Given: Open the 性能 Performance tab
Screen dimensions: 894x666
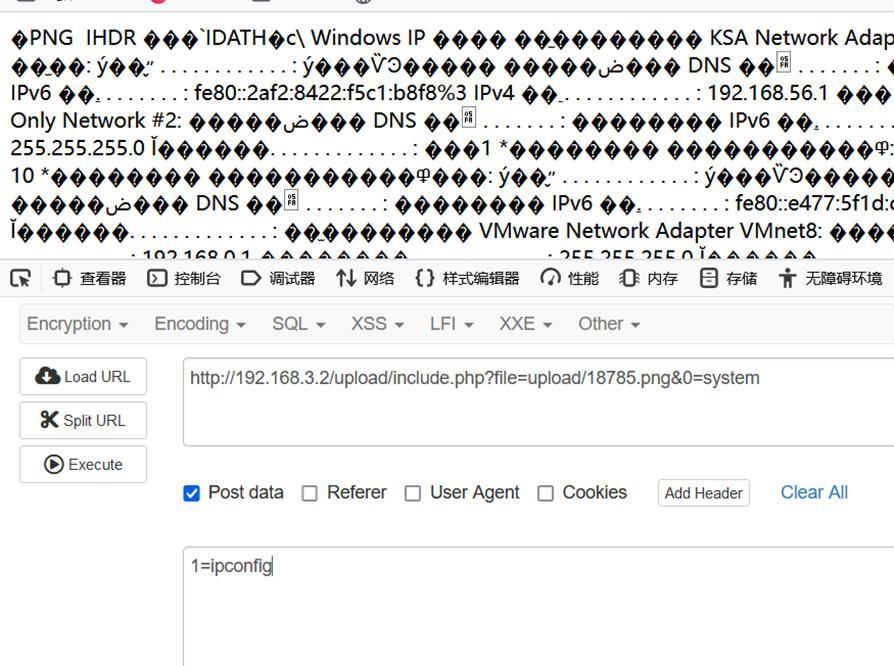Looking at the screenshot, I should click(x=570, y=278).
